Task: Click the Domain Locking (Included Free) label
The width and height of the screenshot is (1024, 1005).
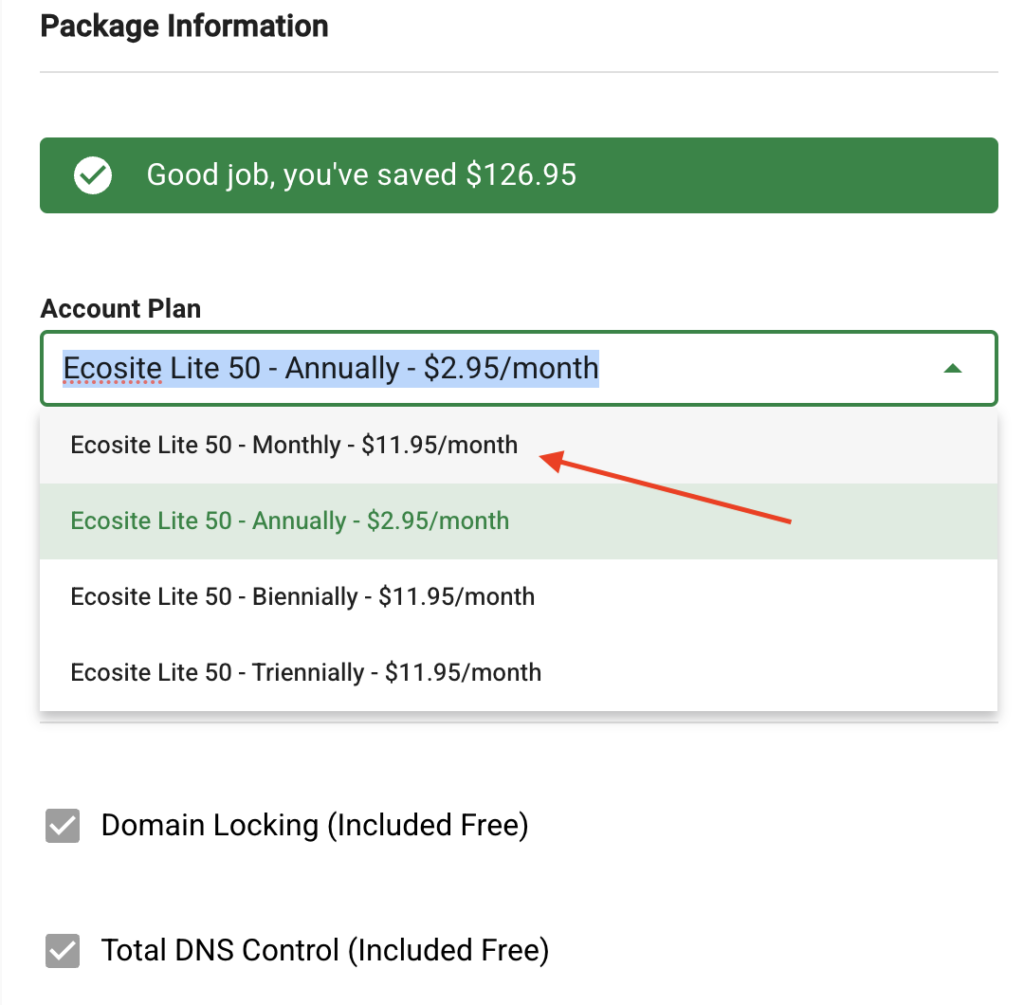Action: click(x=314, y=826)
